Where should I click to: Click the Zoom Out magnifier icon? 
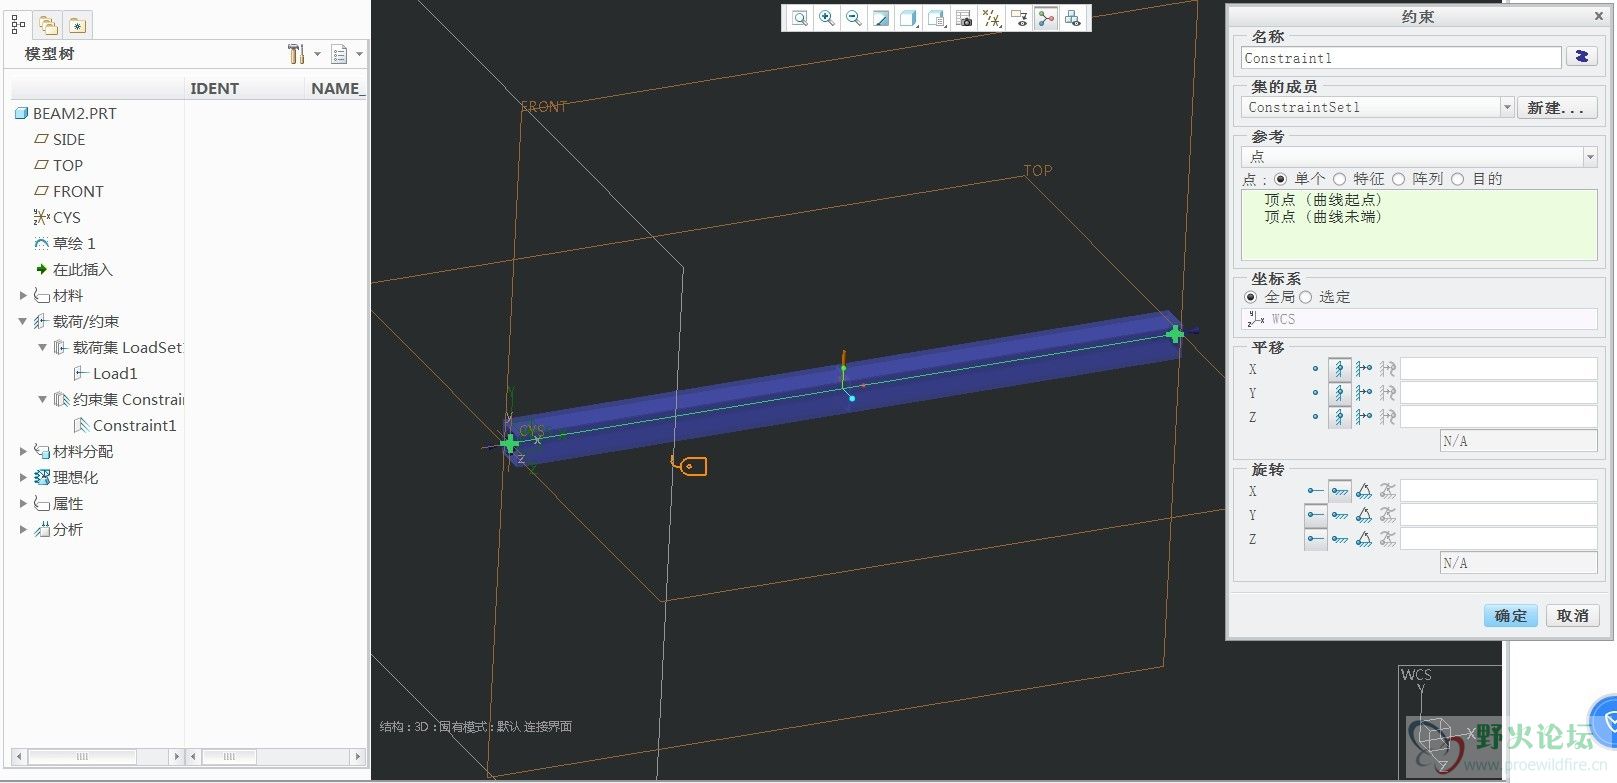coord(853,18)
